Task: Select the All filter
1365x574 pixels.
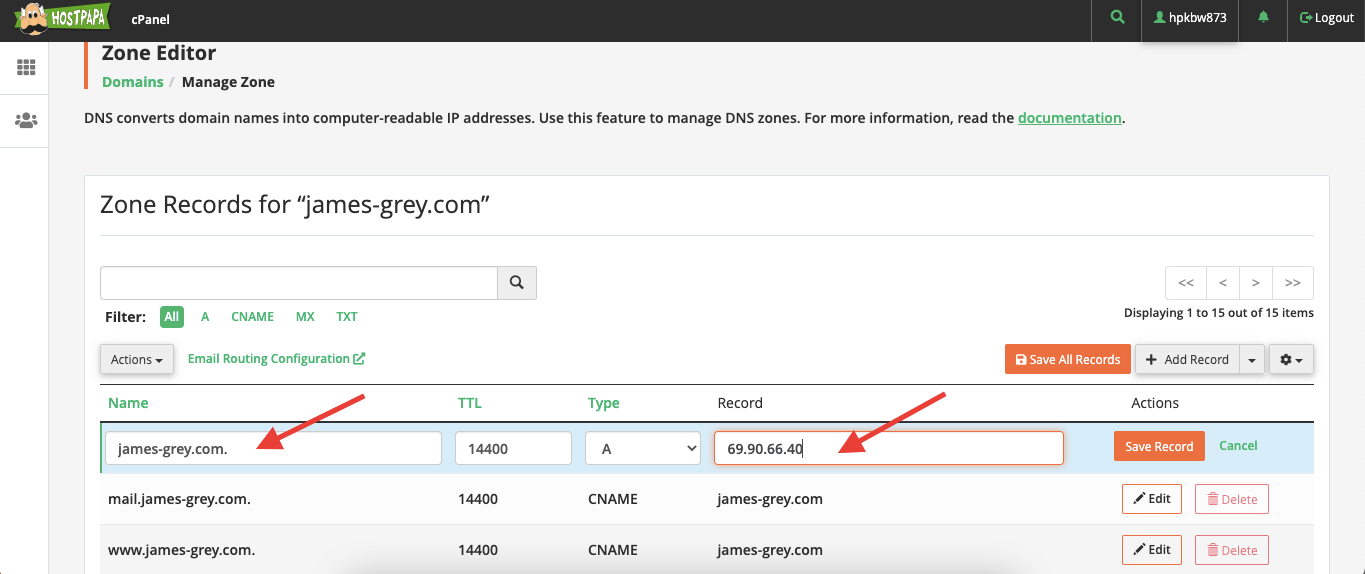Action: click(x=172, y=317)
